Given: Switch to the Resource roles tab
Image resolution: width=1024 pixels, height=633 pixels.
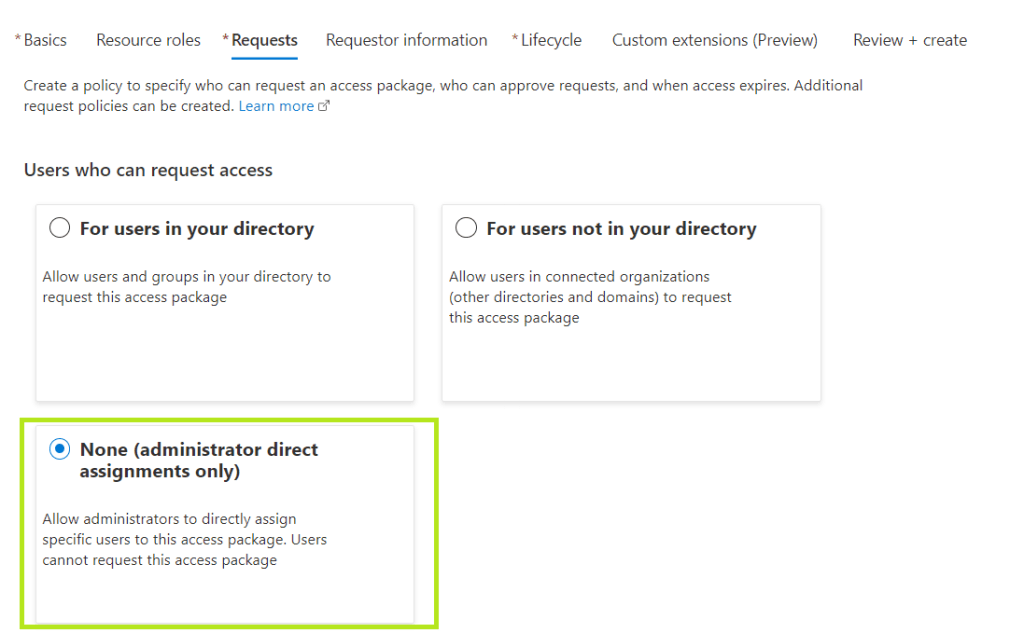Looking at the screenshot, I should pos(148,40).
